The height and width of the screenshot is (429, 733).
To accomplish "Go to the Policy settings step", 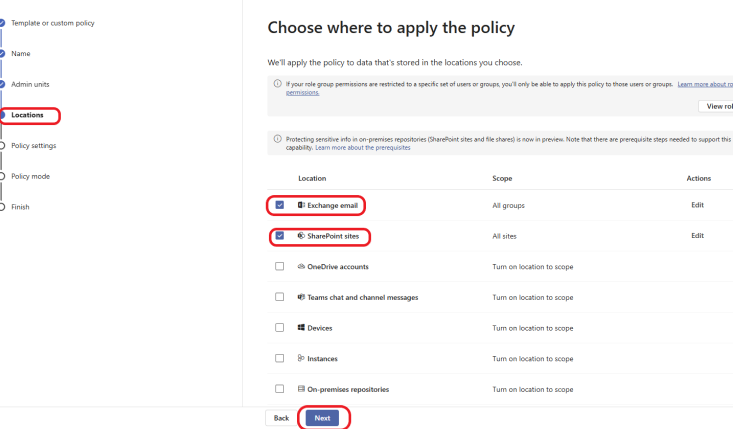I will pos(34,145).
